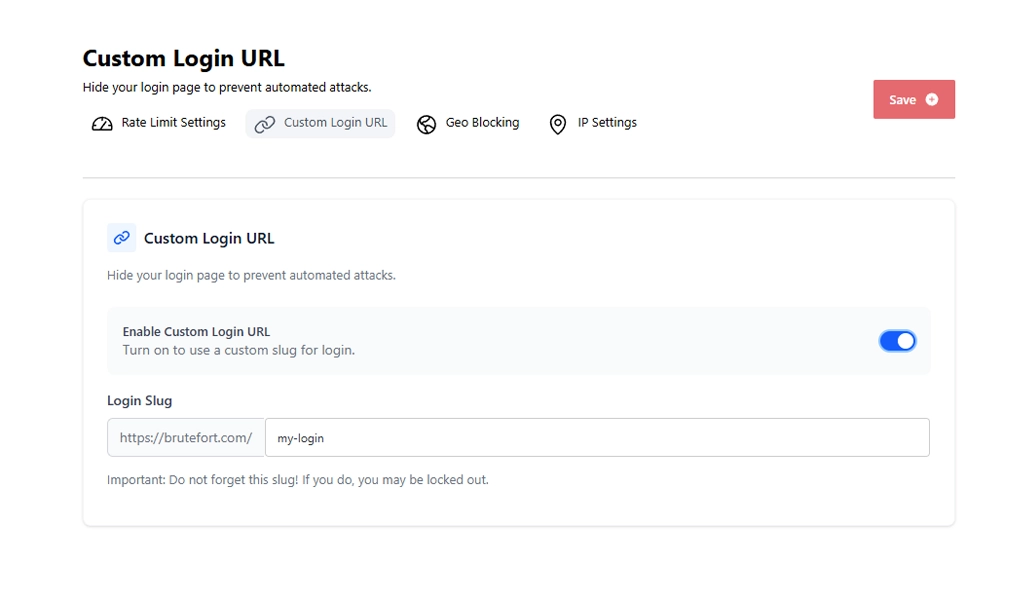The height and width of the screenshot is (589, 1024).
Task: Click the page subtitle under the main heading
Action: point(227,88)
